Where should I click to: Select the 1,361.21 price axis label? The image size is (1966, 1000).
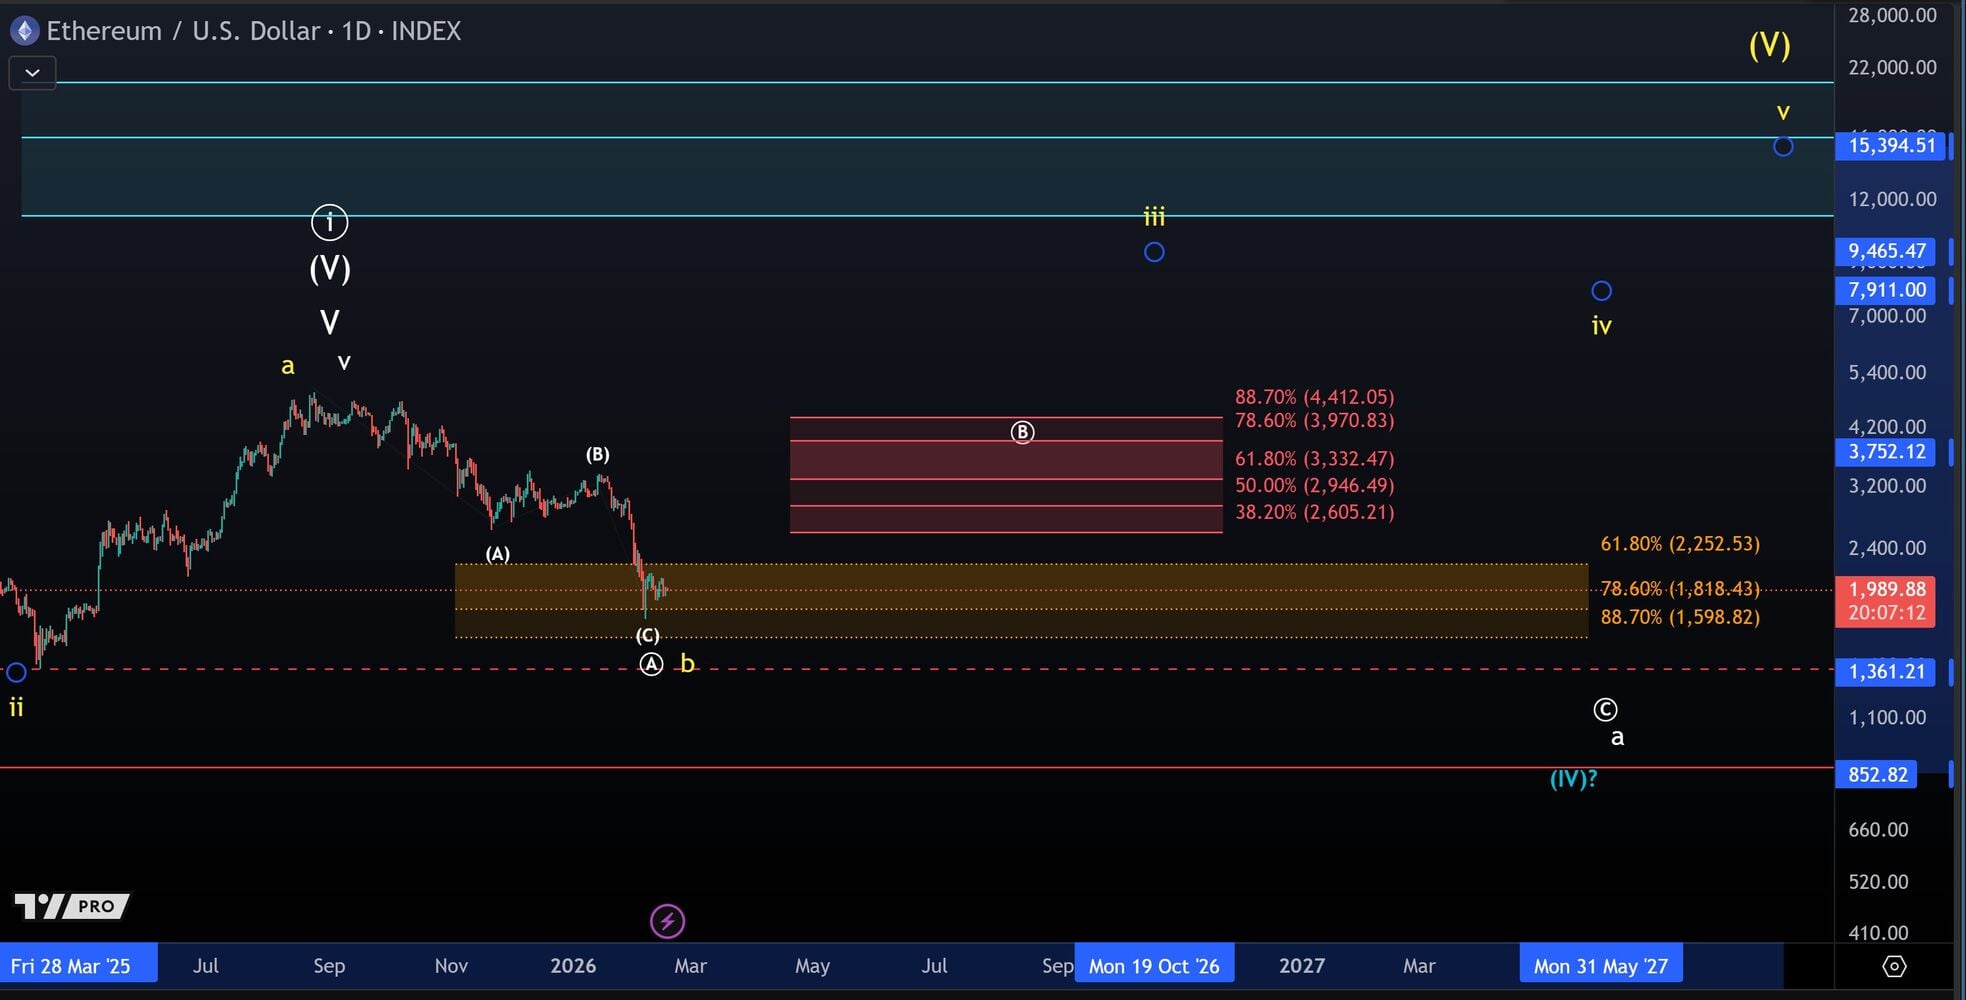click(x=1886, y=672)
